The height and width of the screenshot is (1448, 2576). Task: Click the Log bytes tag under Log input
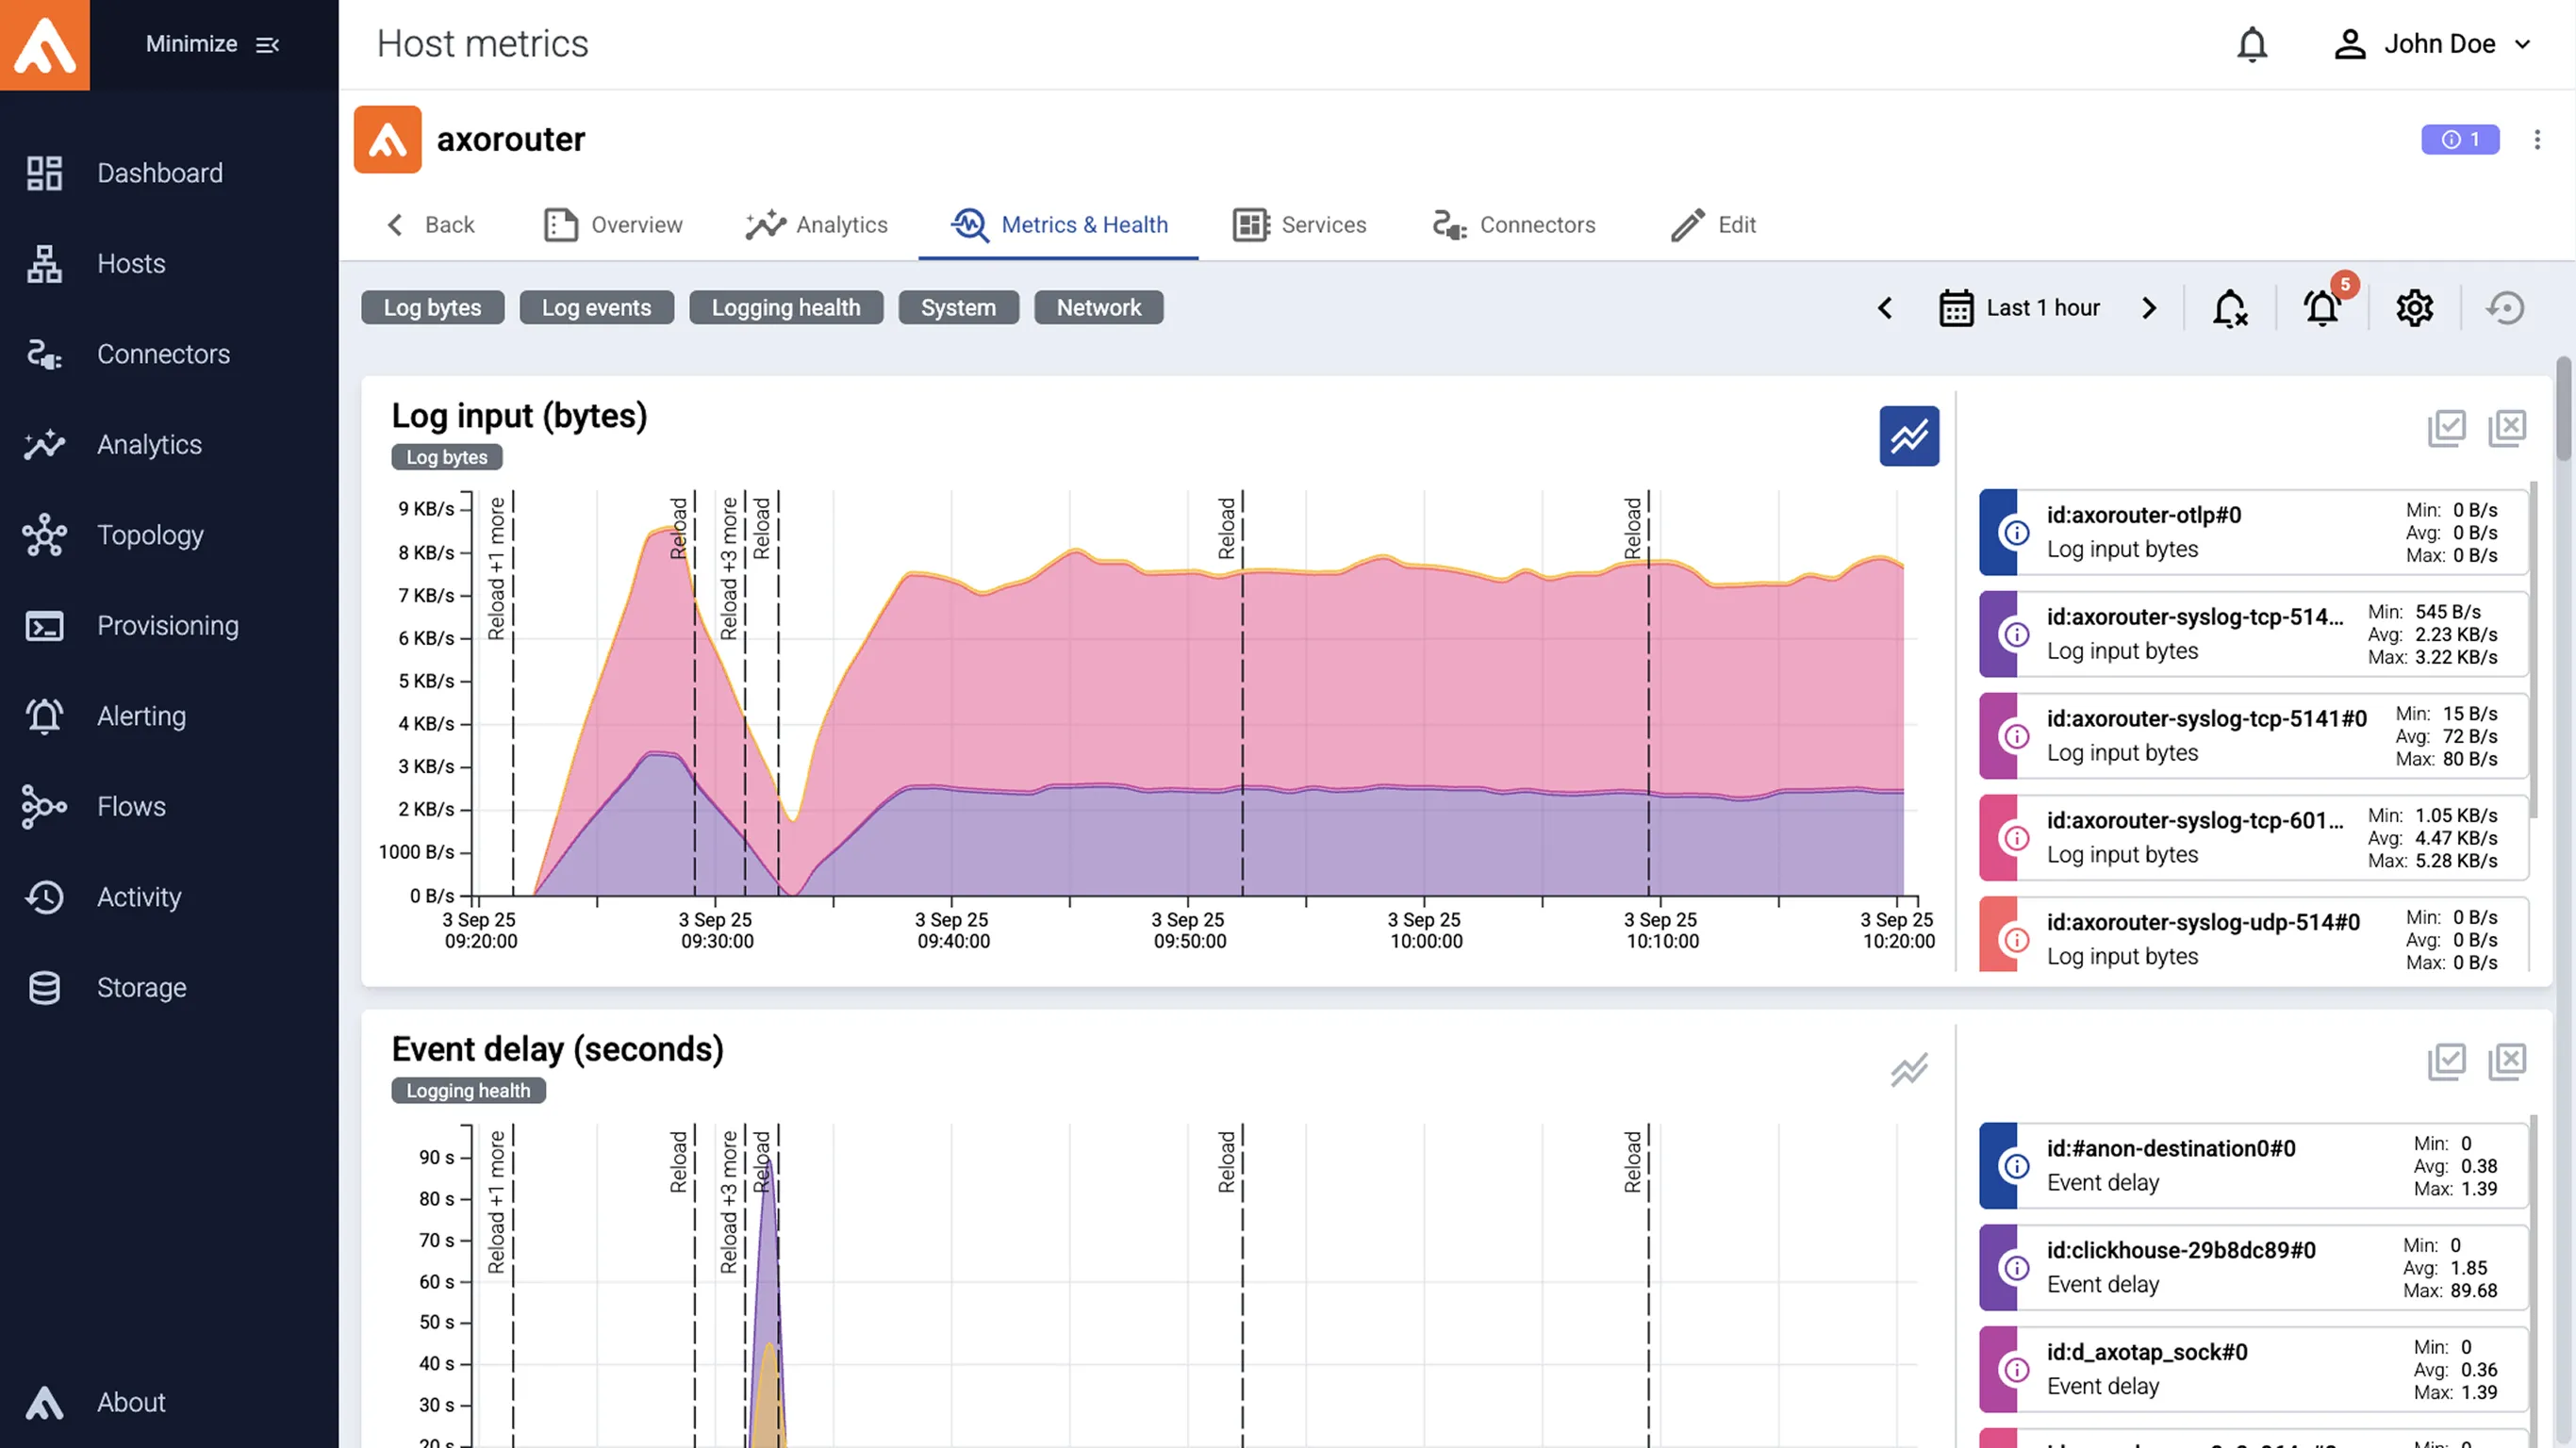447,457
